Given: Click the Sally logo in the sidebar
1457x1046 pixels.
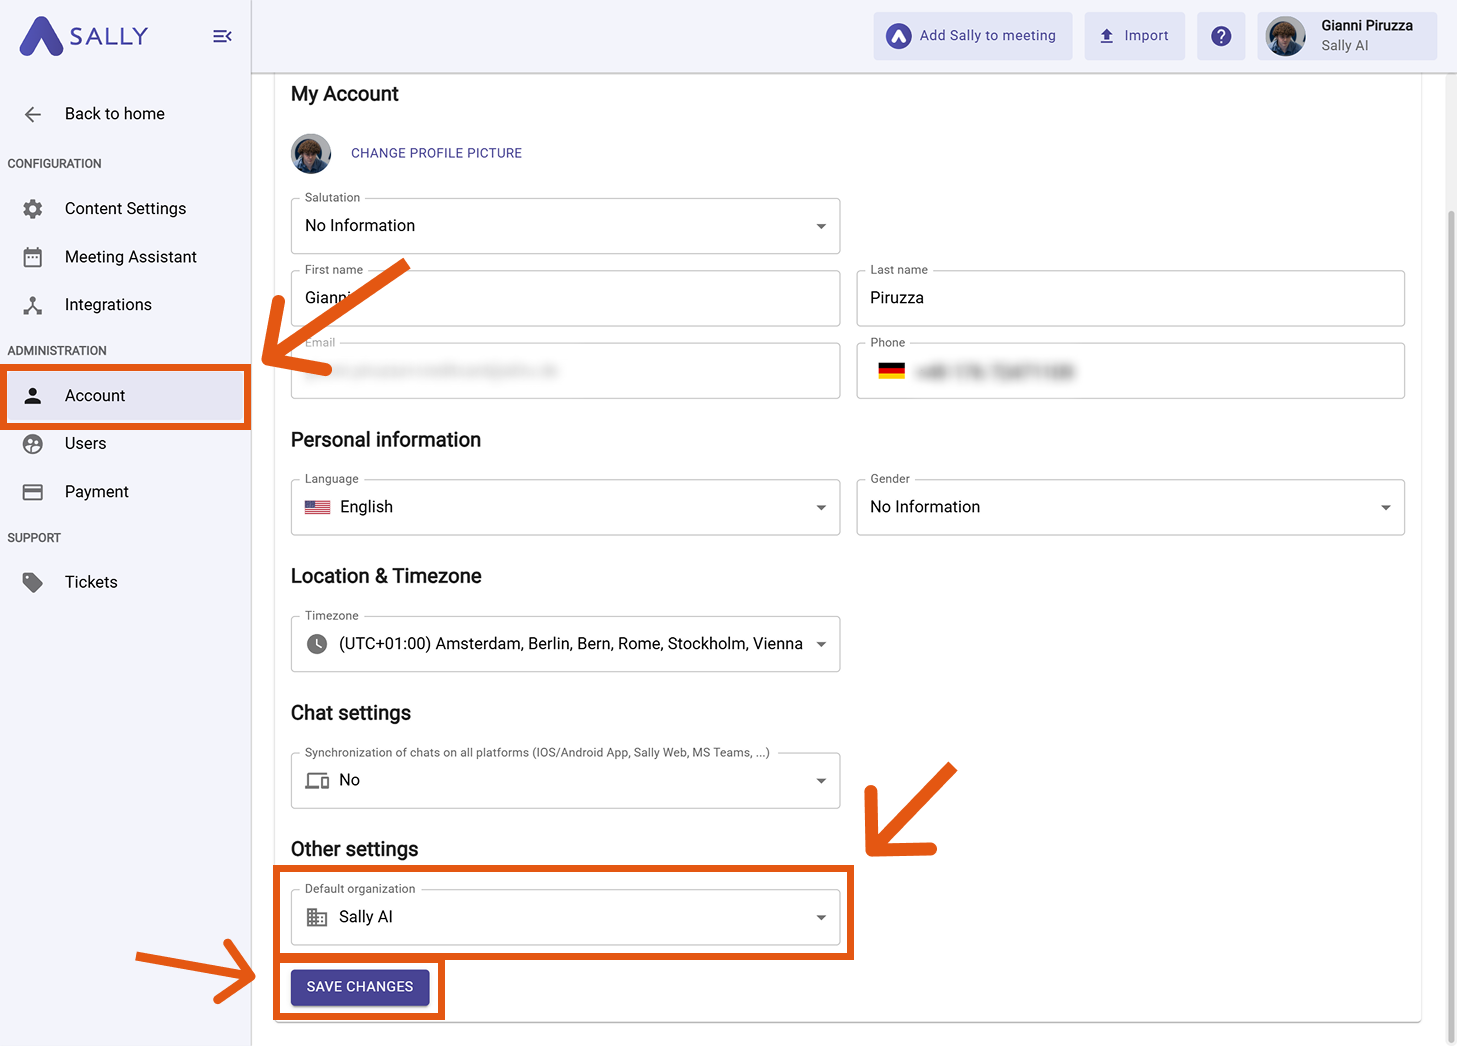Looking at the screenshot, I should click(x=84, y=36).
